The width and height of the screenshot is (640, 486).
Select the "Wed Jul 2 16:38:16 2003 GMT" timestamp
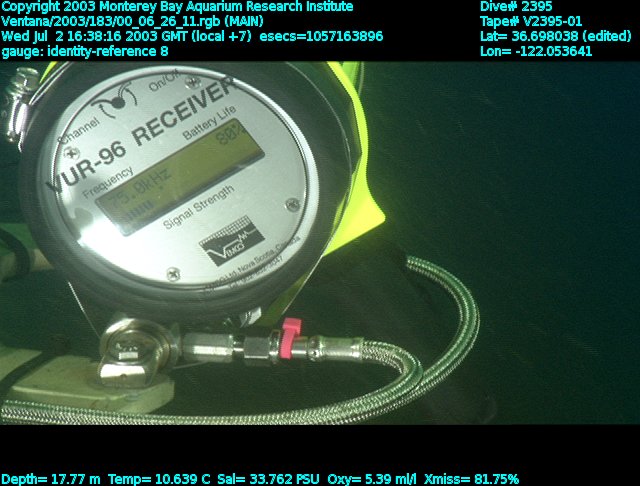click(x=93, y=36)
